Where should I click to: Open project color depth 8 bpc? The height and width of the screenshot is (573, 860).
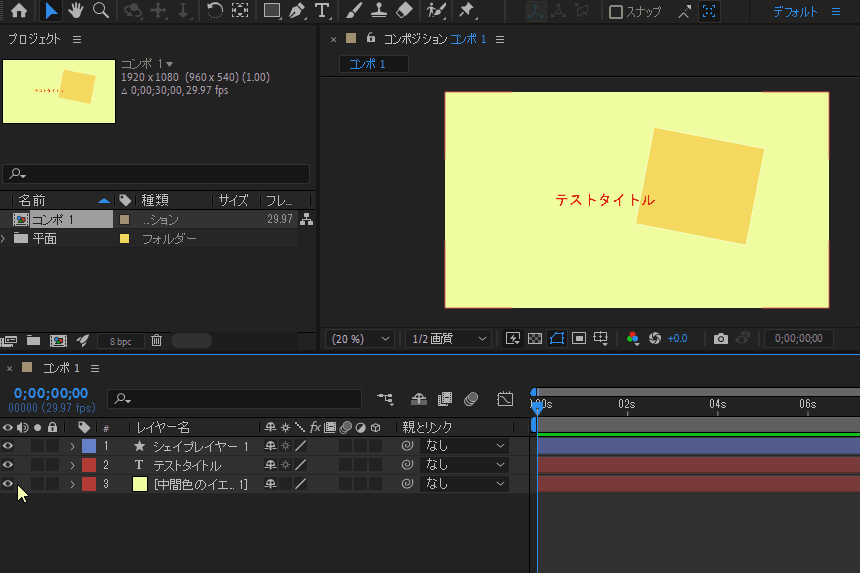point(121,341)
